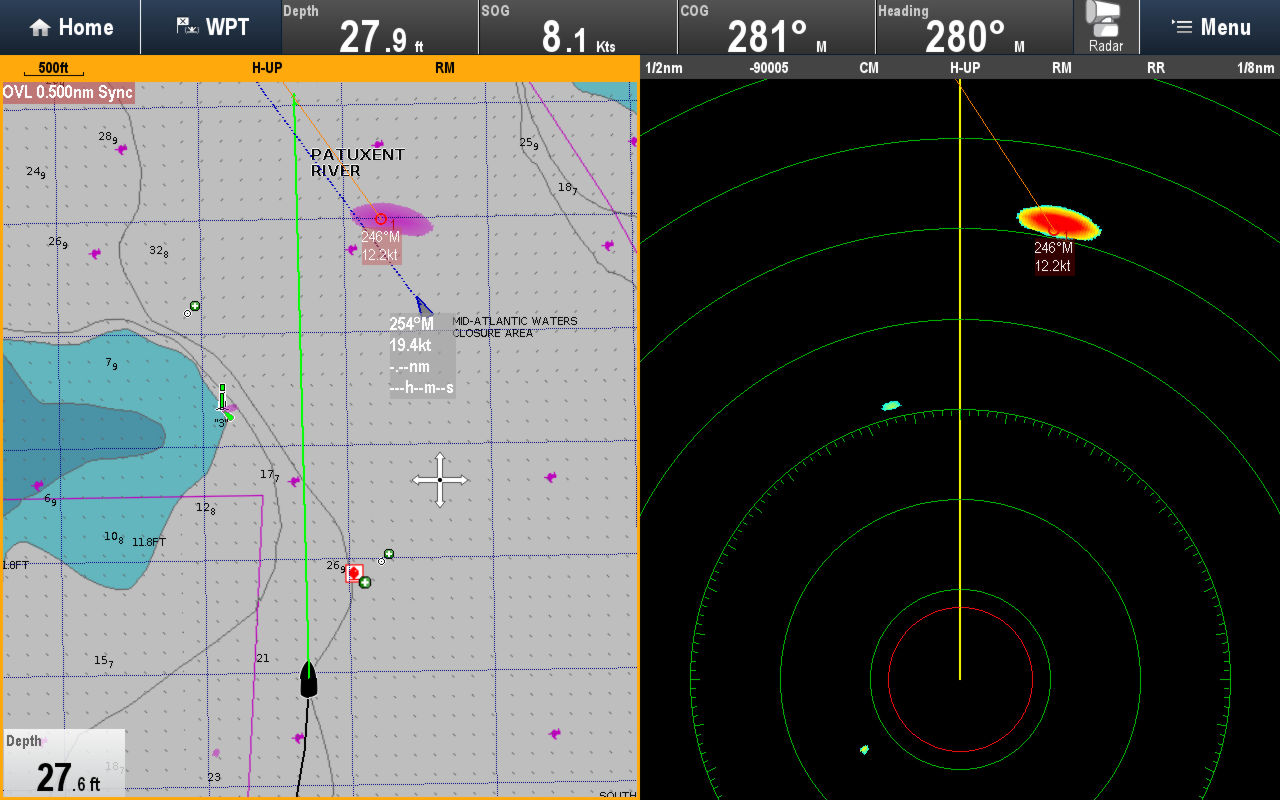Click the radar target 246°M 12.2kt label
The image size is (1280, 800).
1053,257
